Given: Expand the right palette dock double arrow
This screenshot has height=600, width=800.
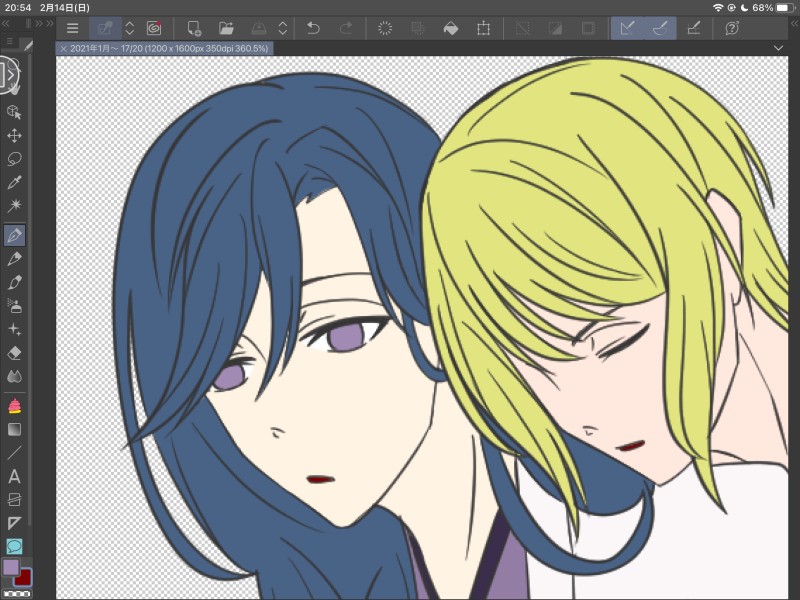Looking at the screenshot, I should click(x=794, y=23).
